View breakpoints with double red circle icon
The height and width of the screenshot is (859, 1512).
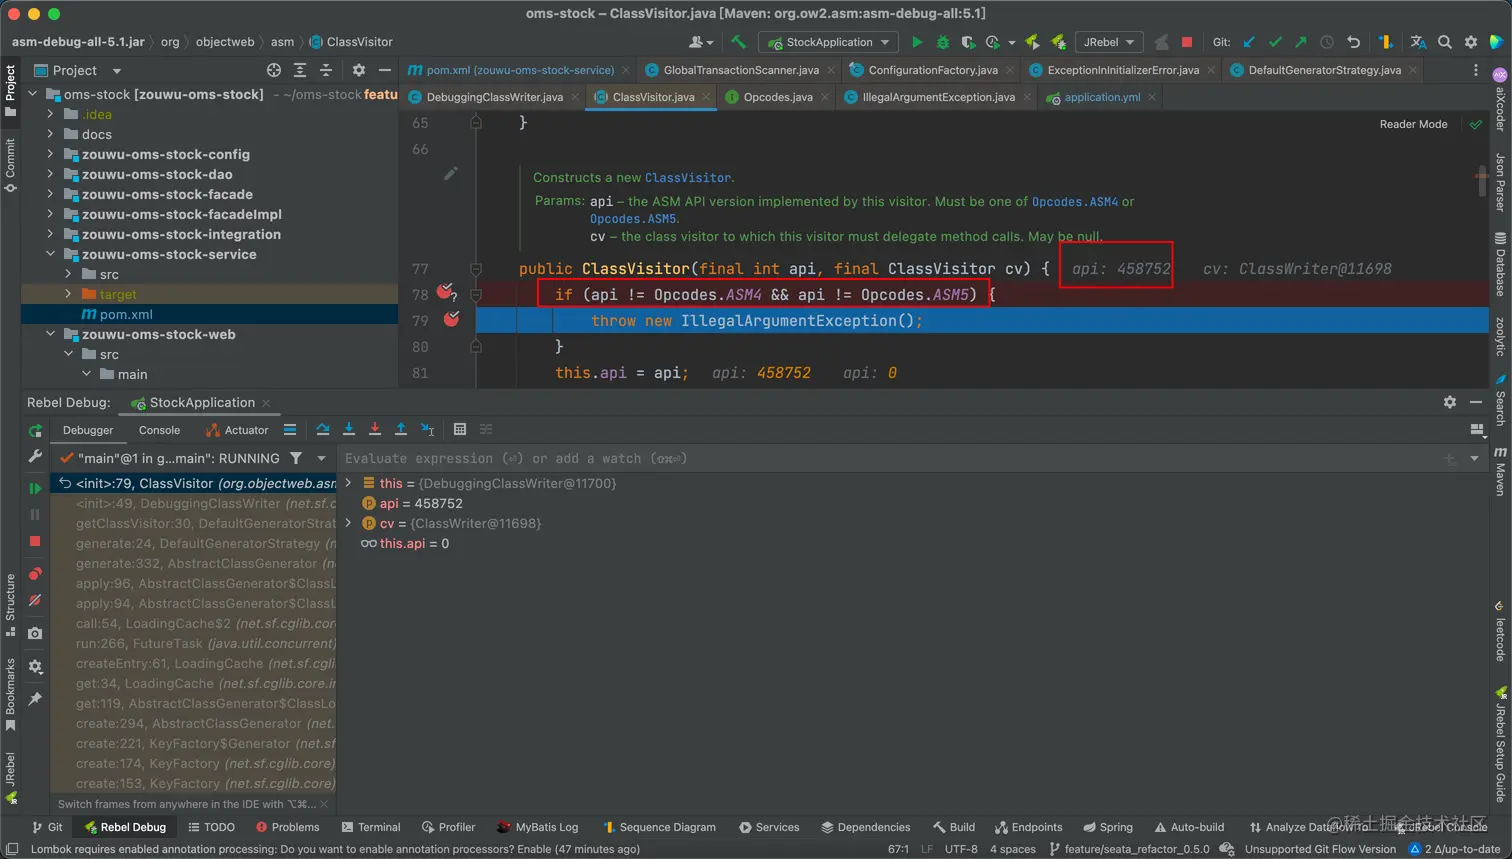pyautogui.click(x=35, y=574)
